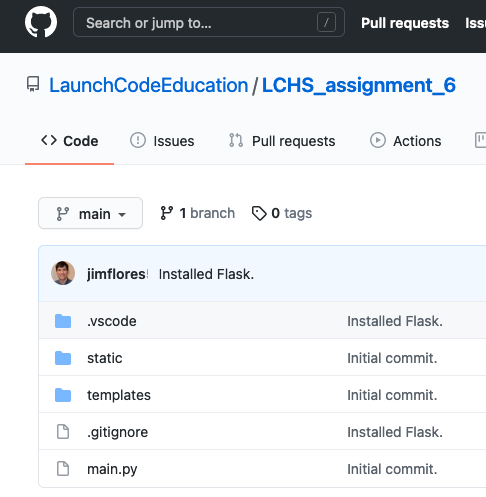Open Pull requests in the top navigation

(405, 23)
